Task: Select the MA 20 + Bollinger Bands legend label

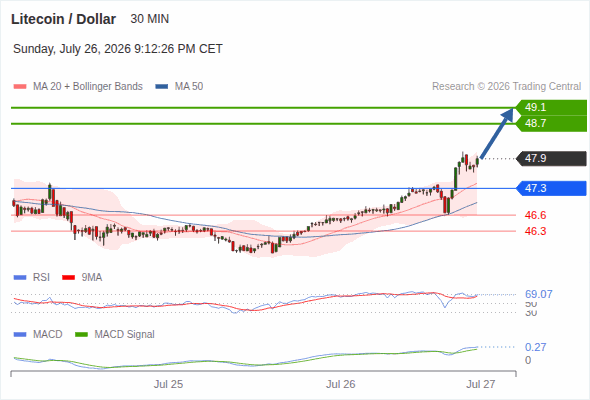Action: point(88,87)
